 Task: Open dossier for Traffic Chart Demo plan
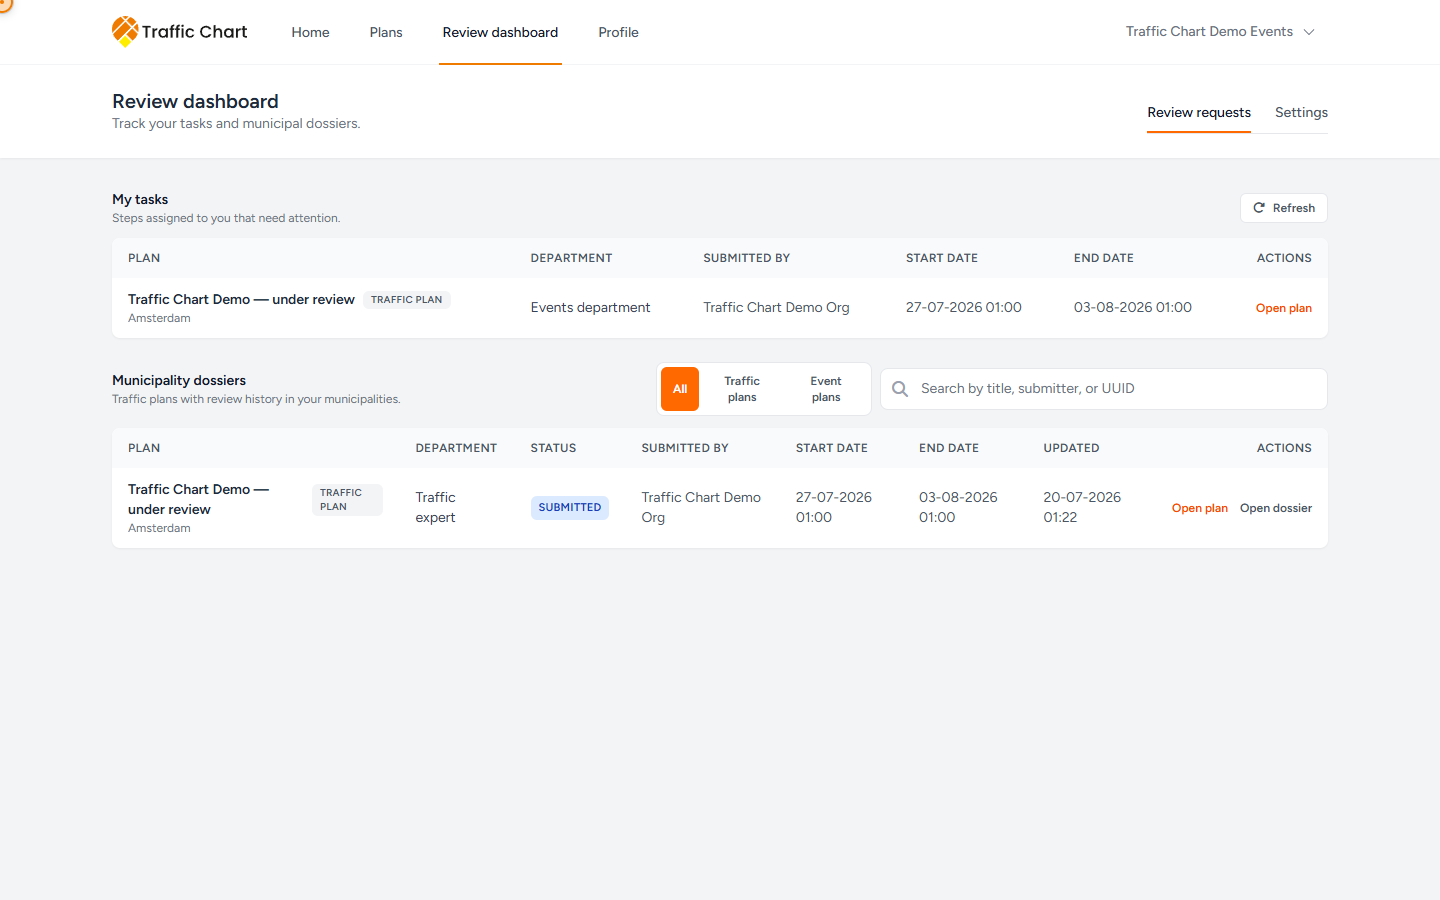click(x=1275, y=508)
